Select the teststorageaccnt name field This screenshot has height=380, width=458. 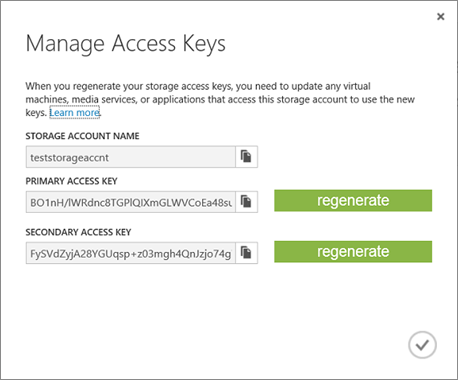pos(131,157)
